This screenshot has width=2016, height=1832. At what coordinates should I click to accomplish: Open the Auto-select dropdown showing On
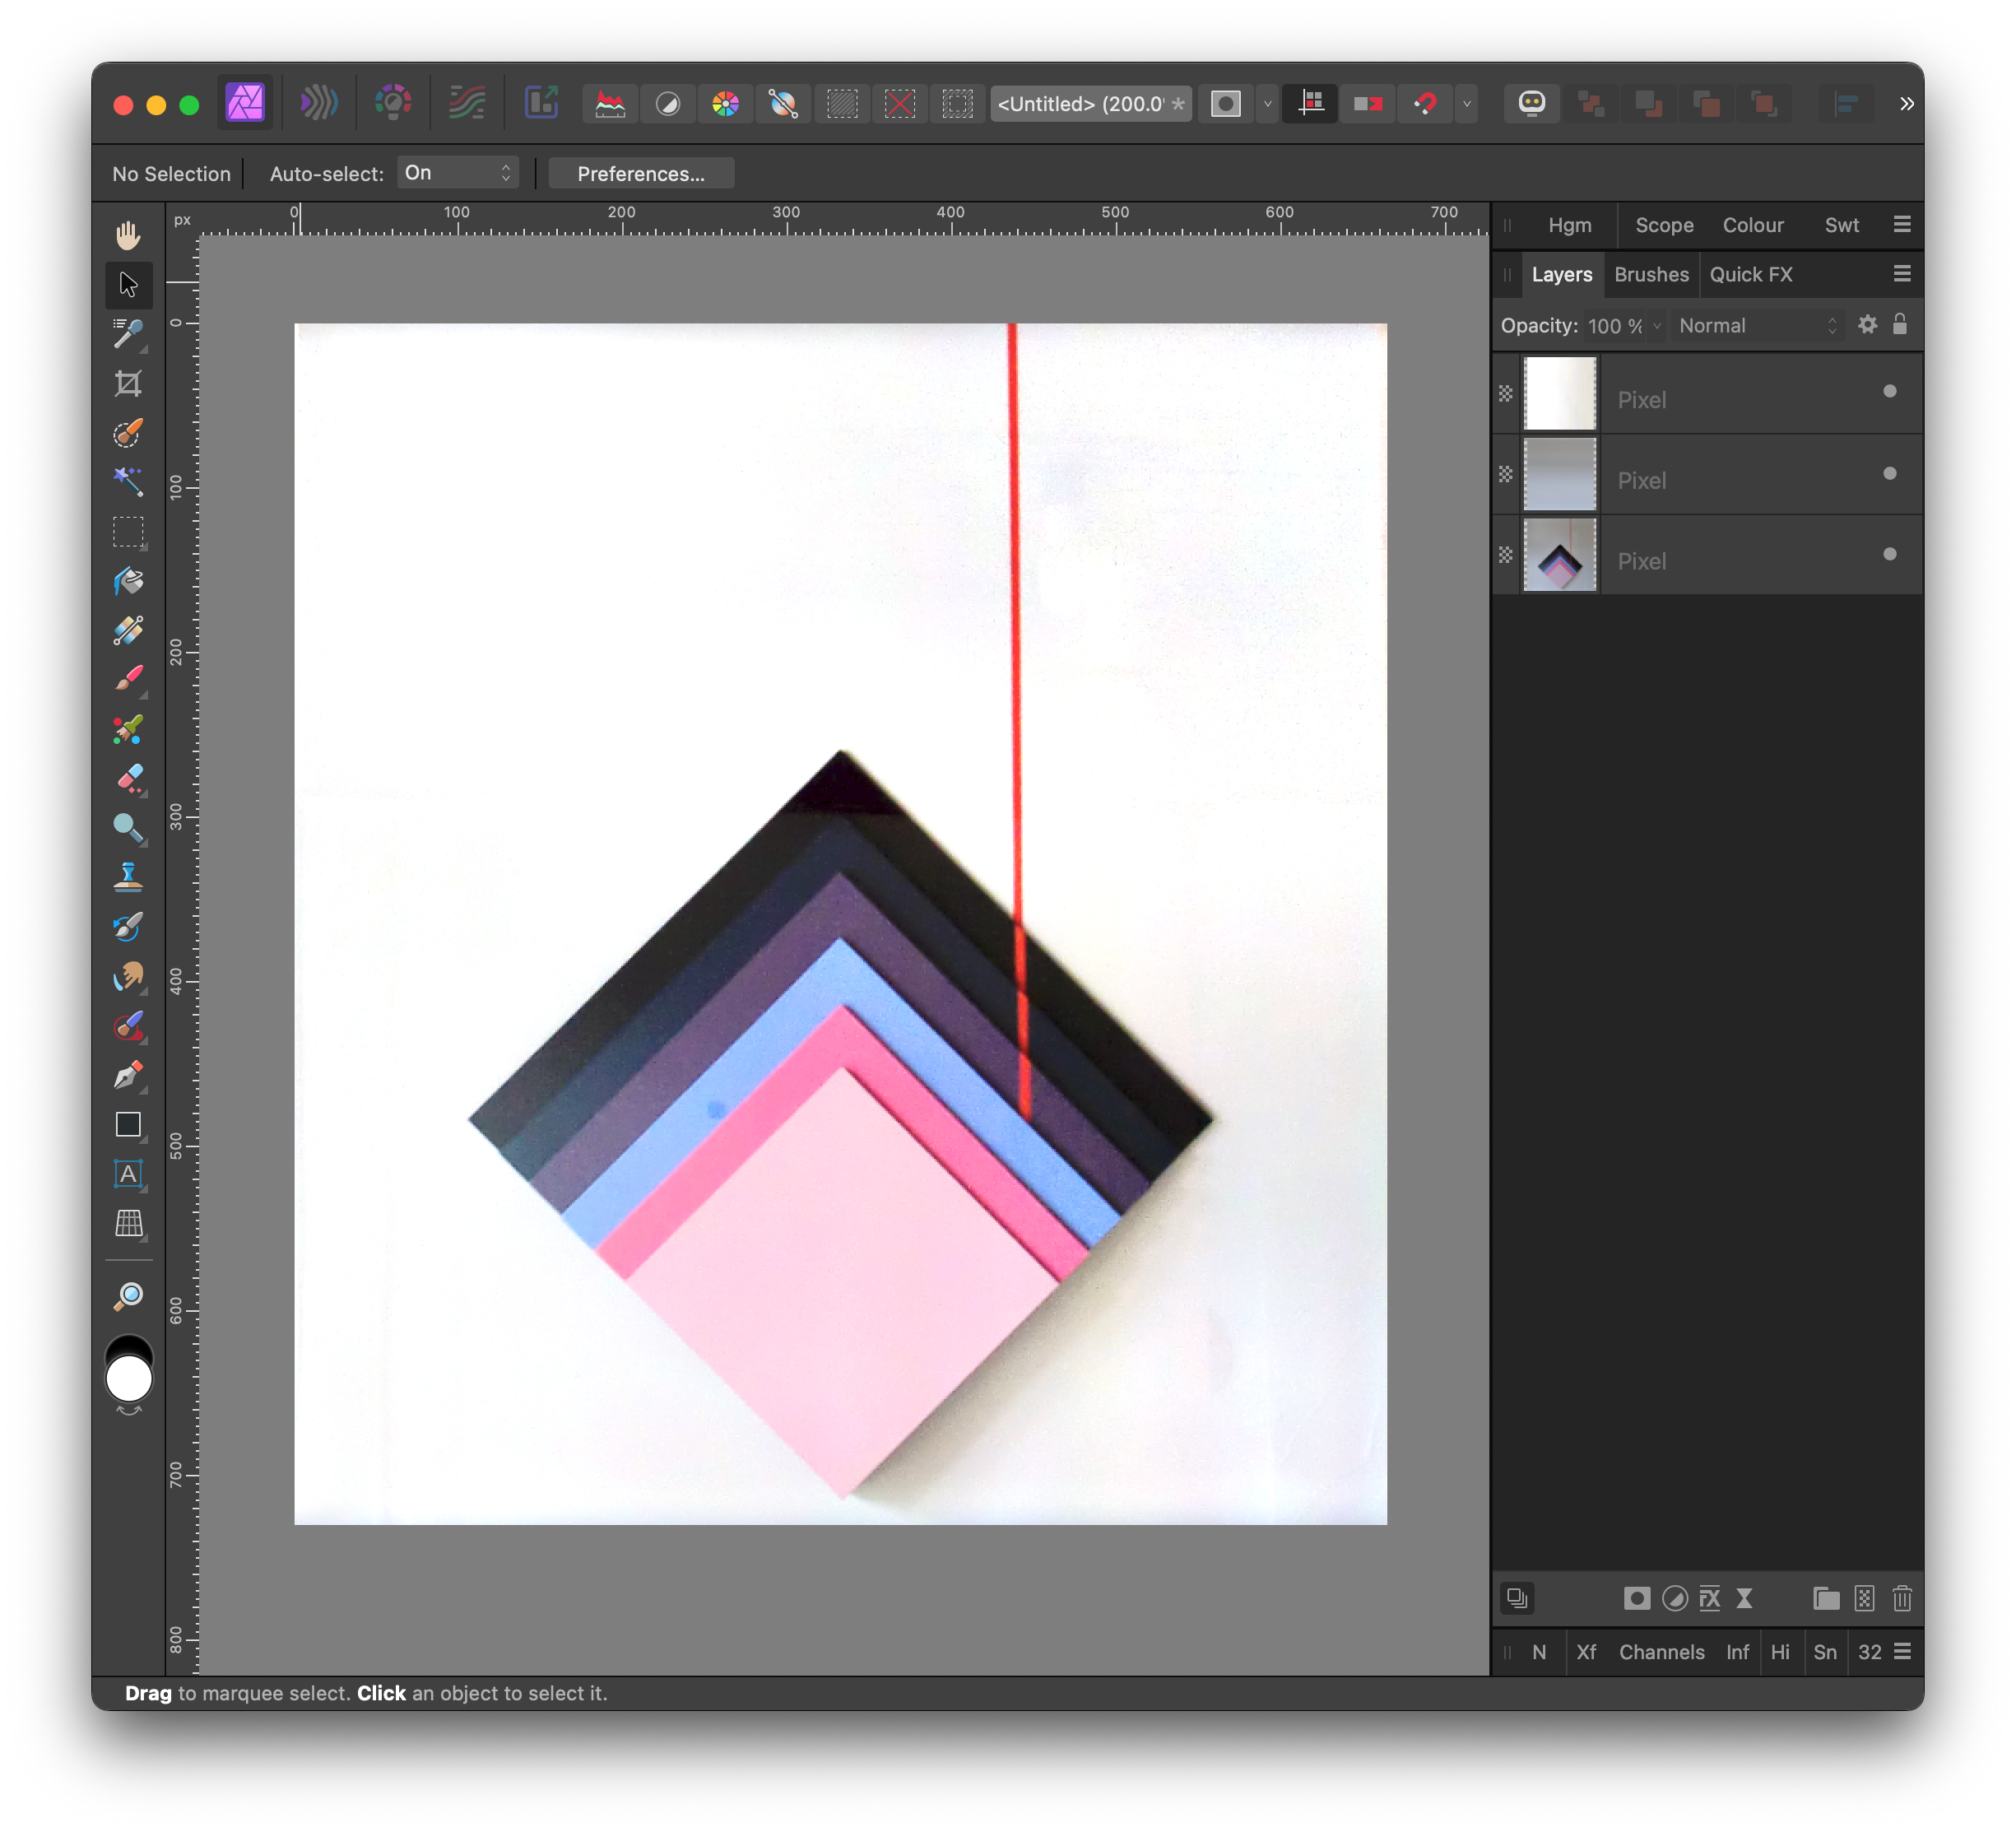tap(458, 173)
